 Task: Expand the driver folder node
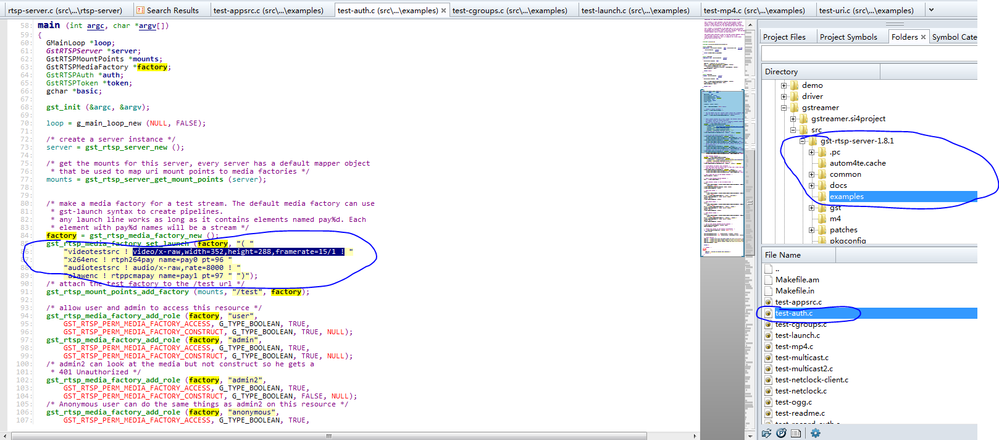(784, 97)
